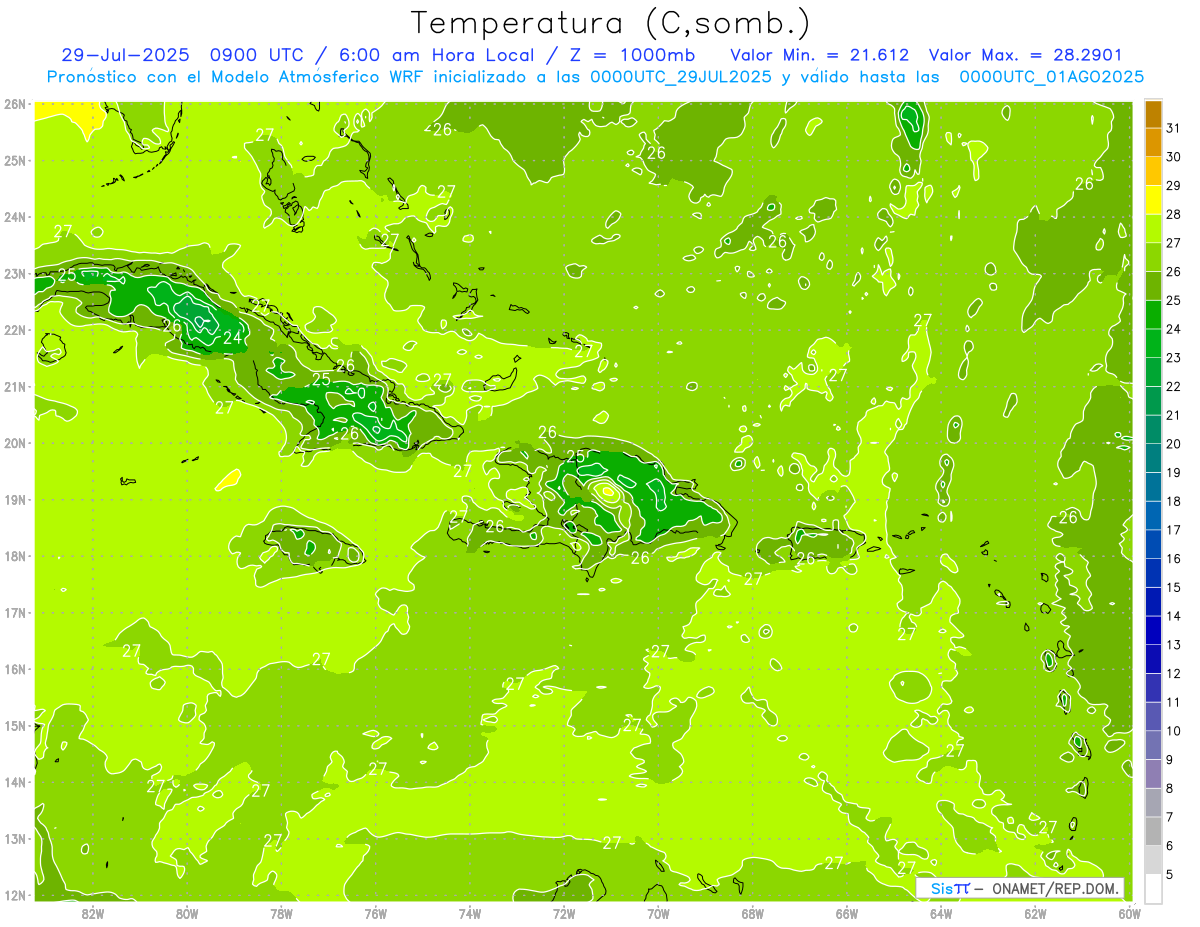Click the "74W" longitude axis label
This screenshot has width=1200, height=927.
pos(470,913)
